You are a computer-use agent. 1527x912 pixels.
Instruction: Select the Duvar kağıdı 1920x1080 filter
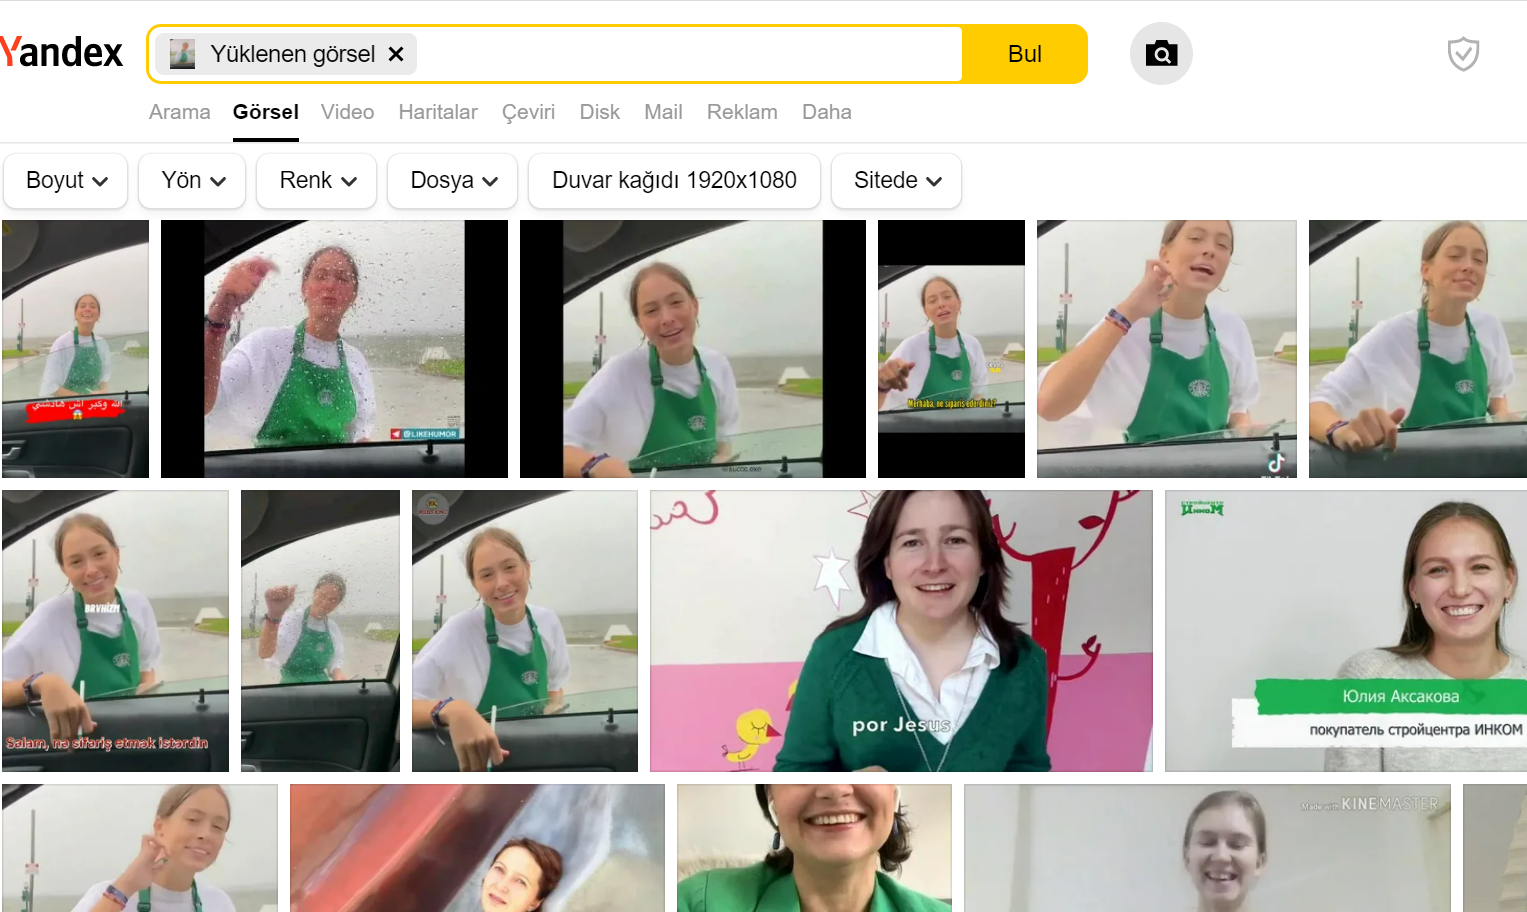pos(674,180)
